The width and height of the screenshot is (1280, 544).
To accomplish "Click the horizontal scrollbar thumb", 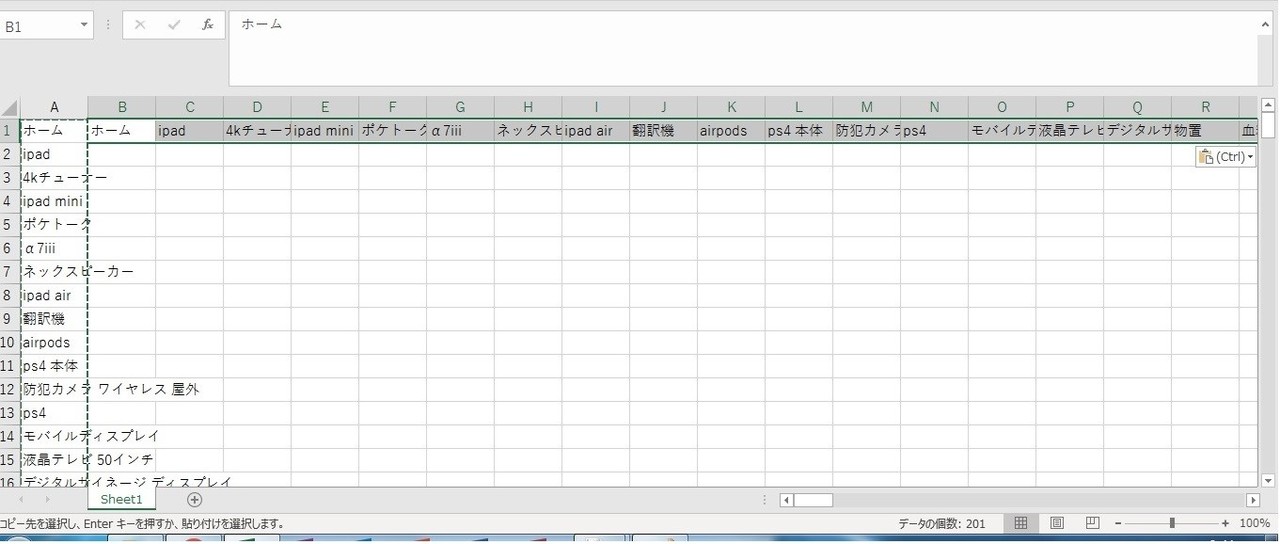I will click(x=814, y=500).
